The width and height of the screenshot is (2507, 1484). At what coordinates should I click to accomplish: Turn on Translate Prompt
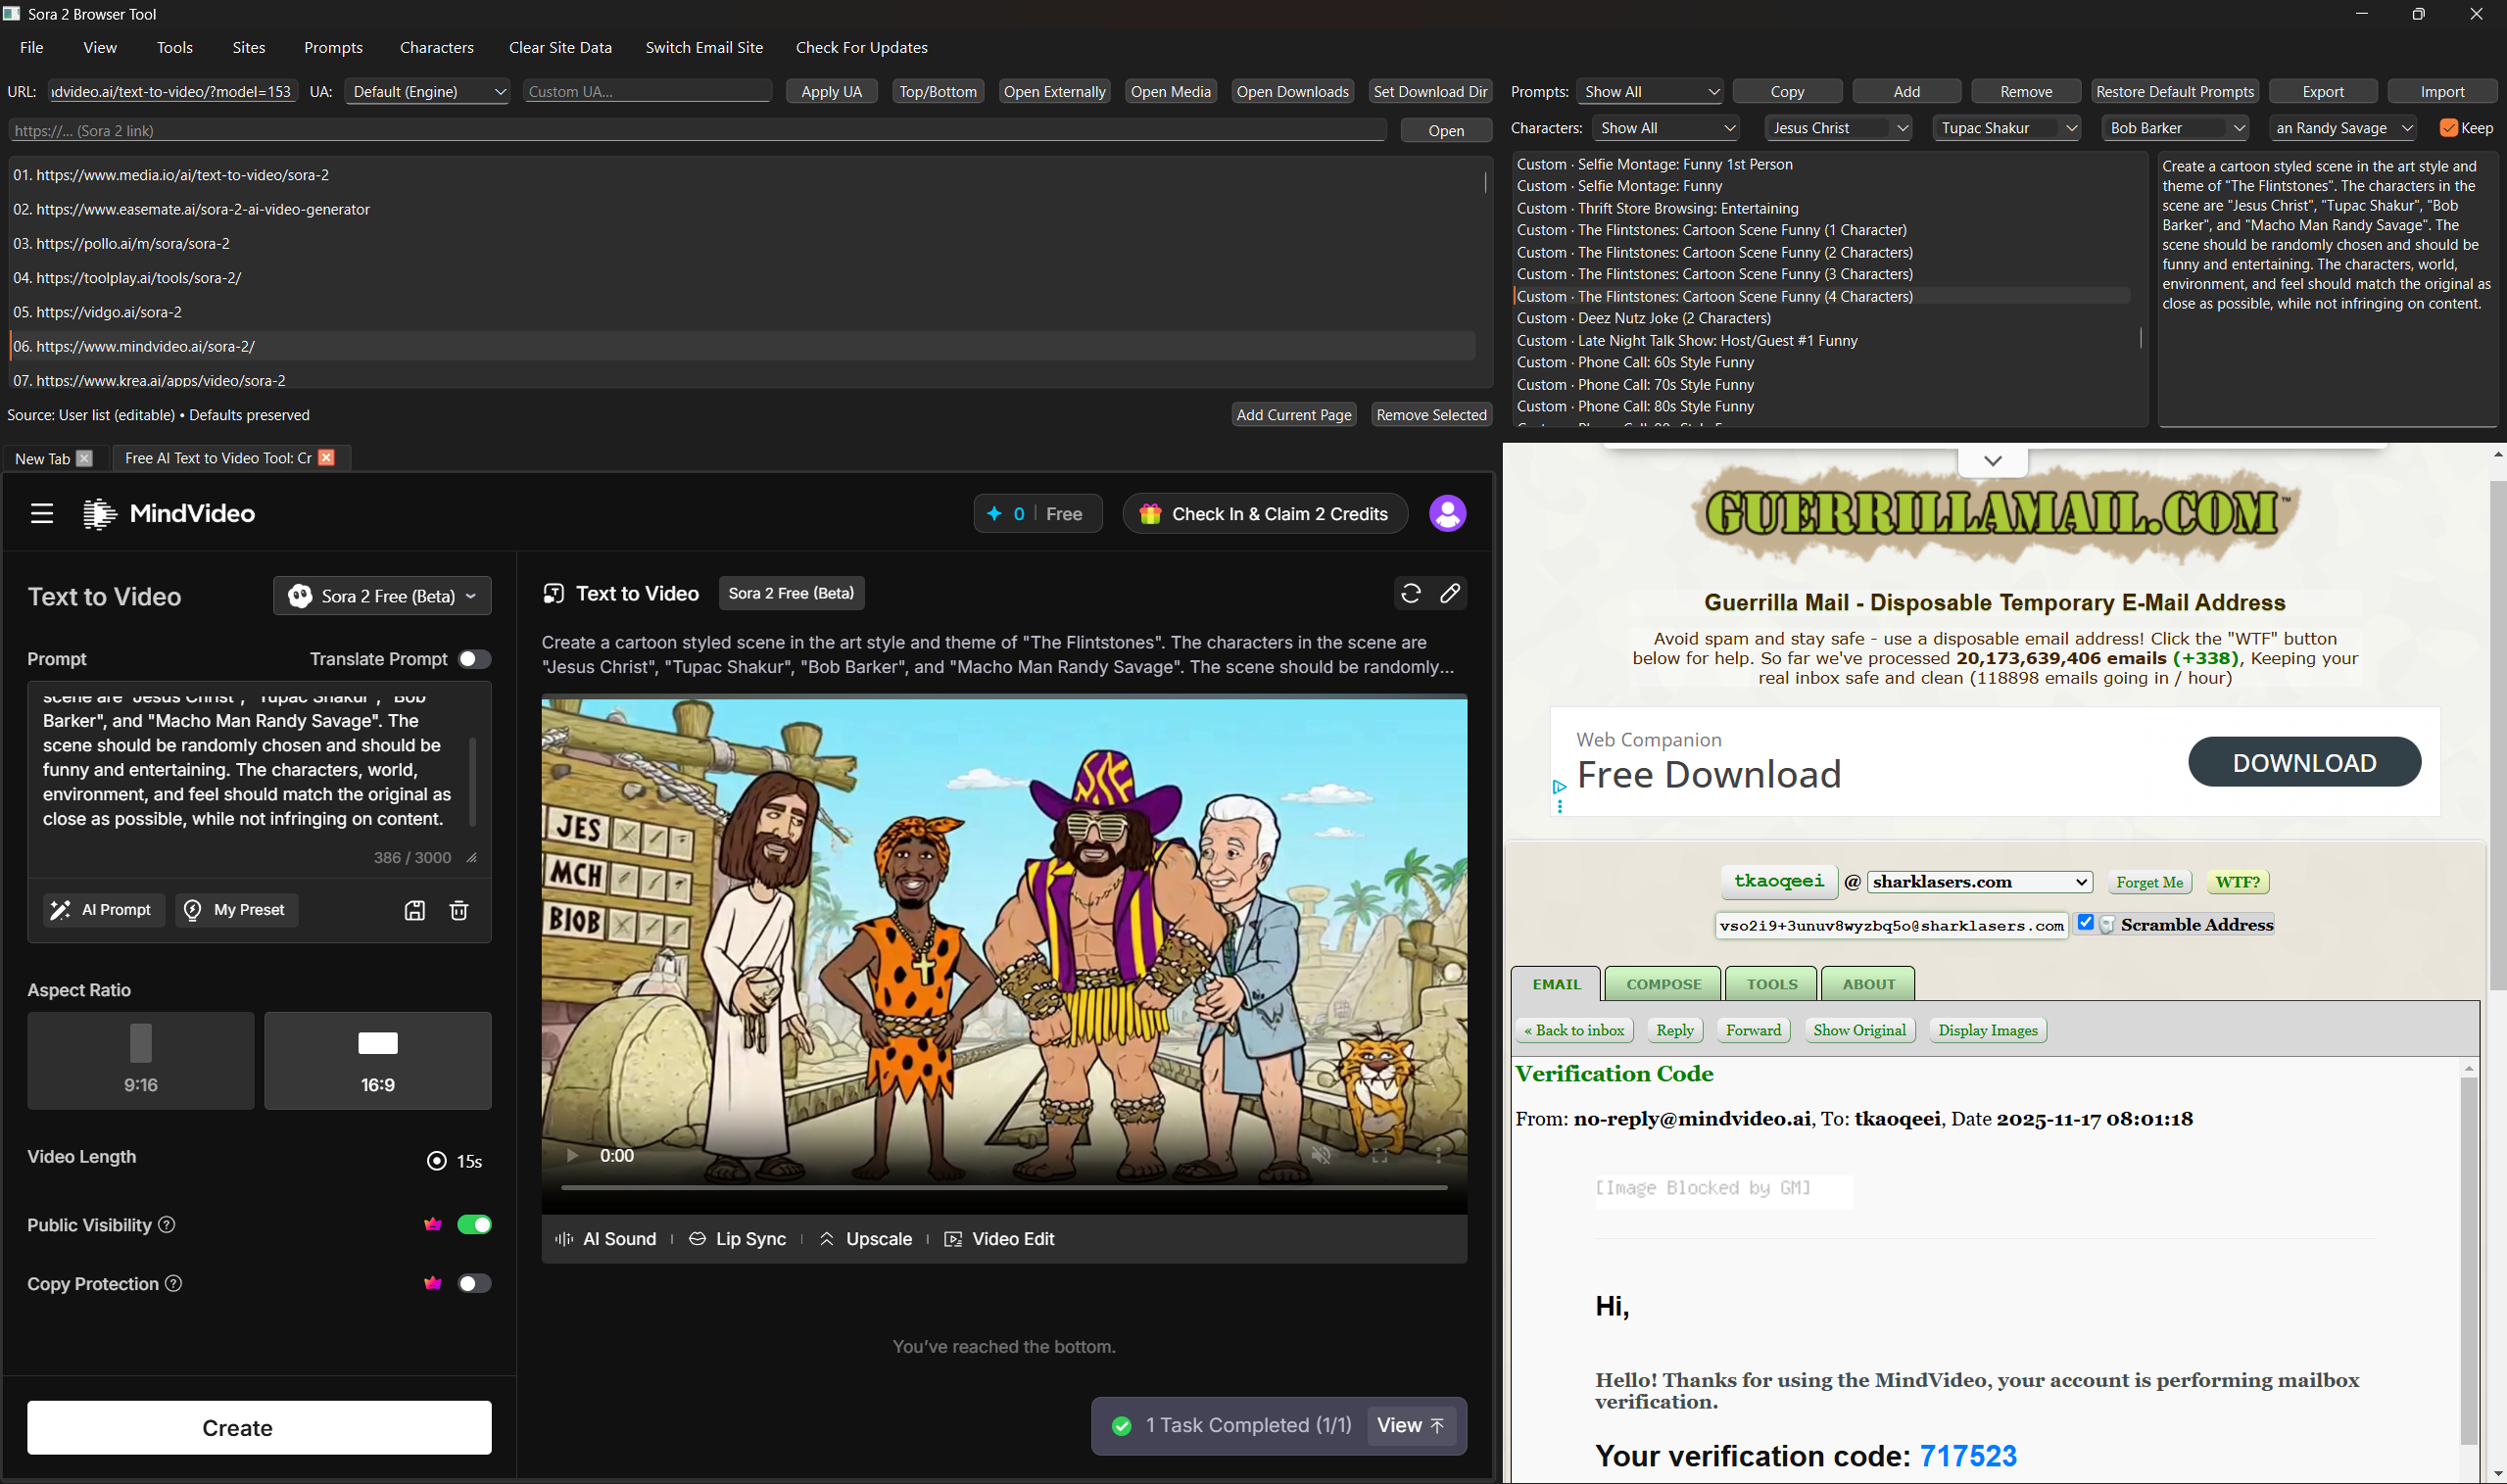(473, 658)
